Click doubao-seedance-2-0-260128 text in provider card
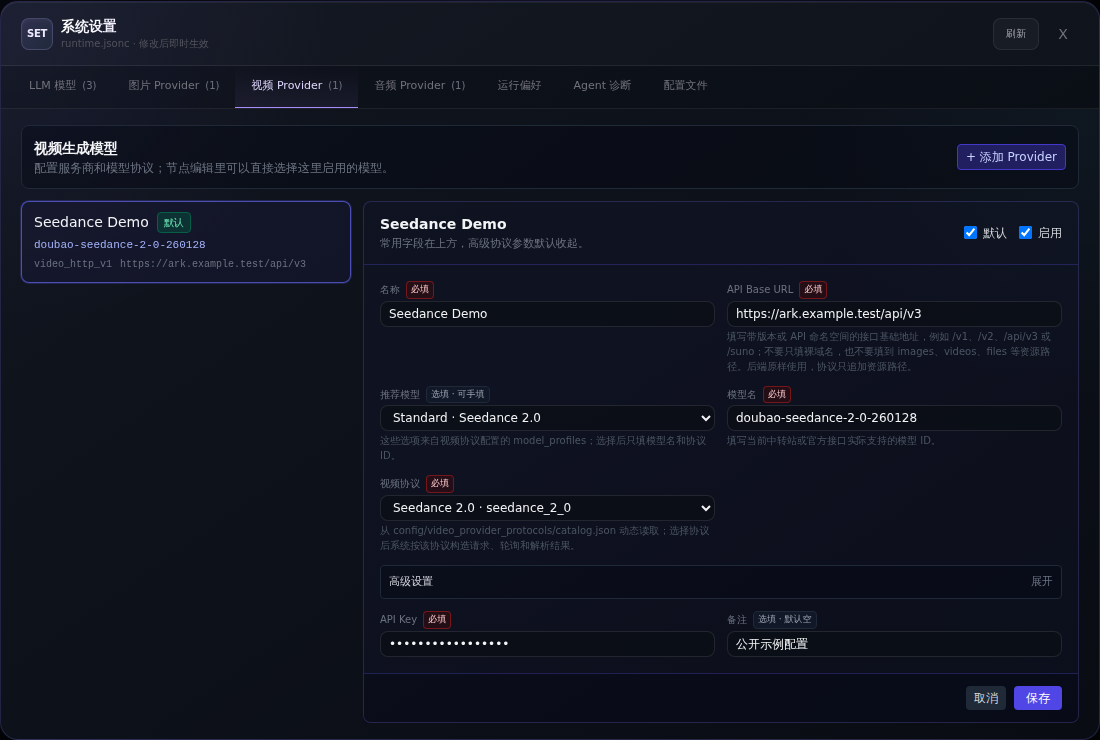The image size is (1100, 740). [x=120, y=245]
